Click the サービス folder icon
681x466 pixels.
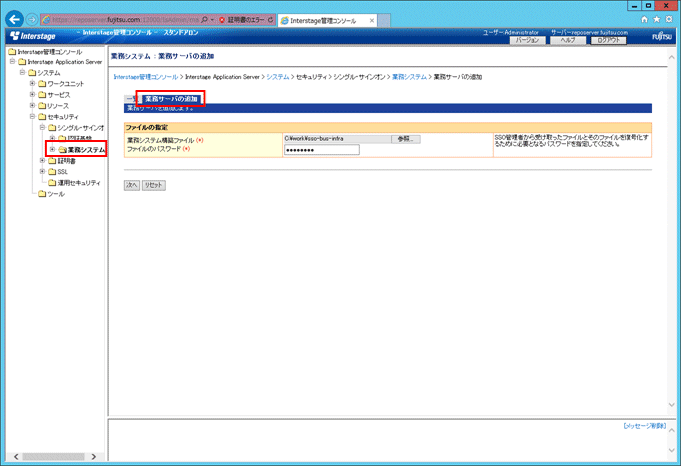42,95
